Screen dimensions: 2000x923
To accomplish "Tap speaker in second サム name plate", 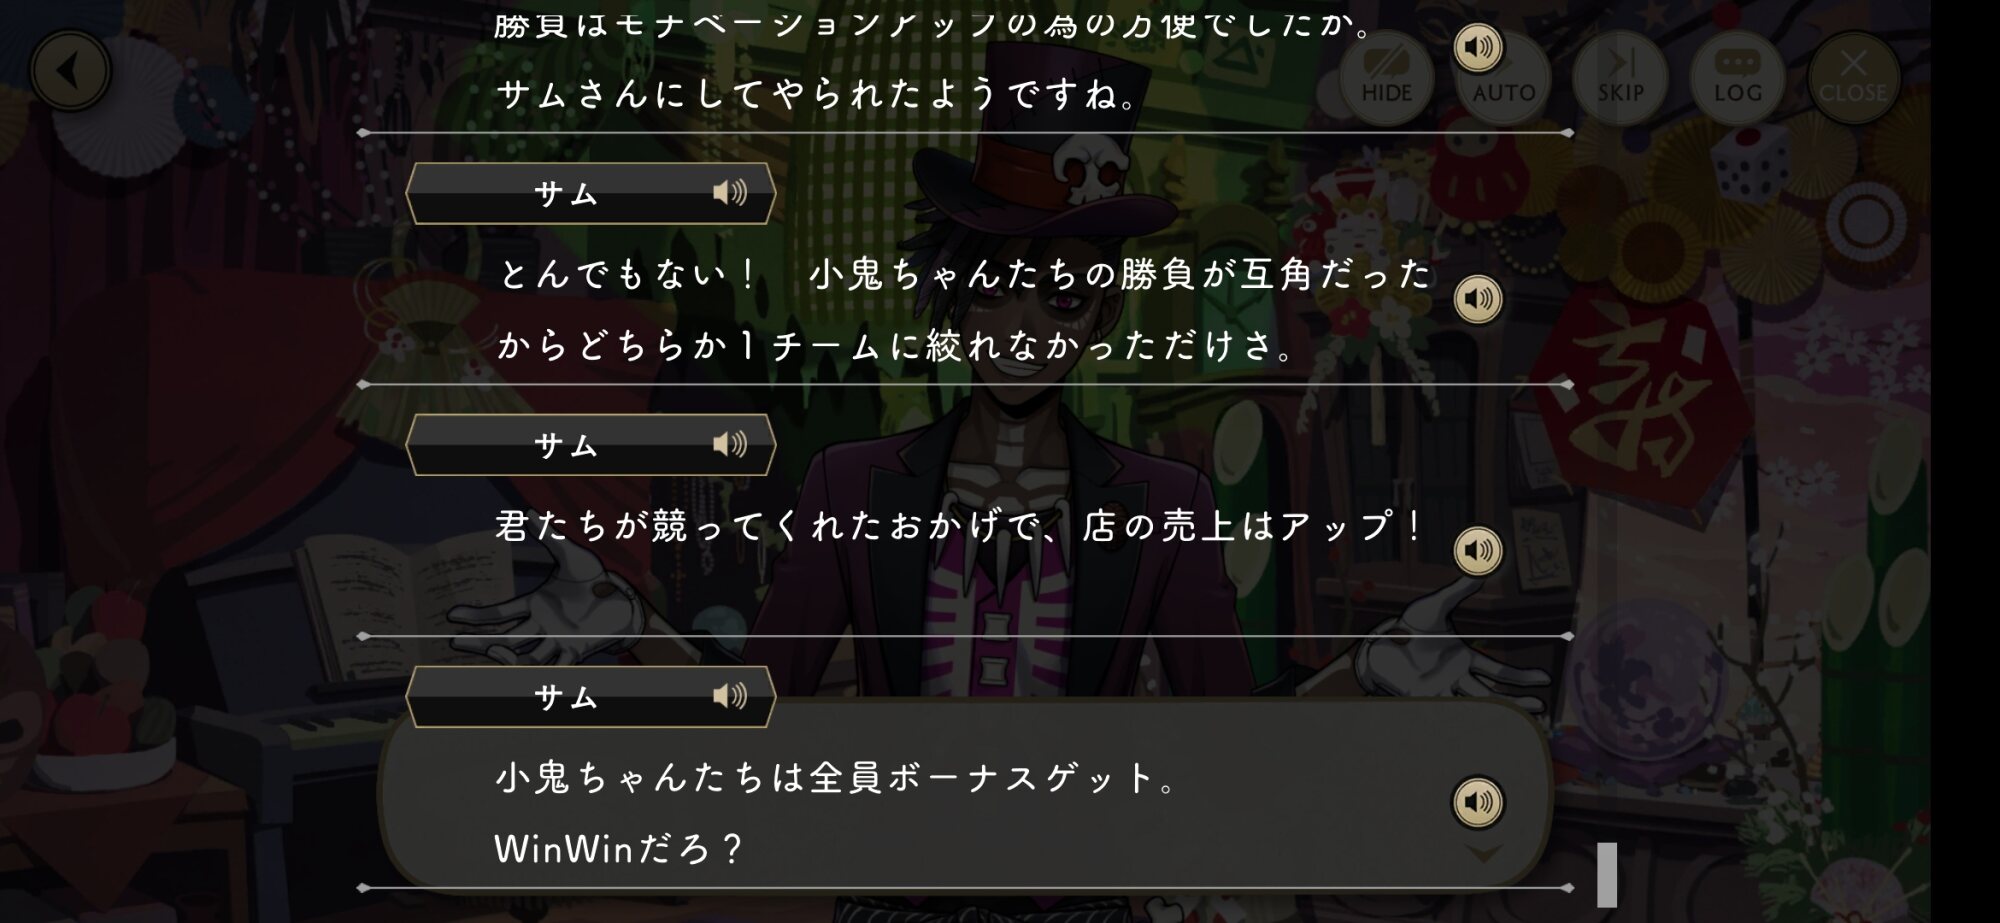I will [x=729, y=444].
